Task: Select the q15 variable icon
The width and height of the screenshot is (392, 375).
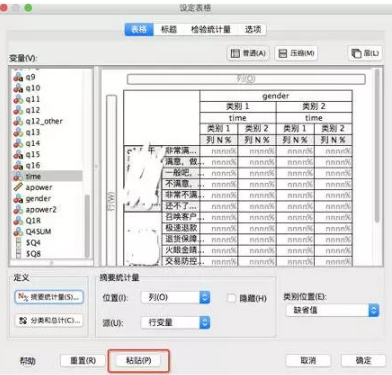Action: point(18,154)
